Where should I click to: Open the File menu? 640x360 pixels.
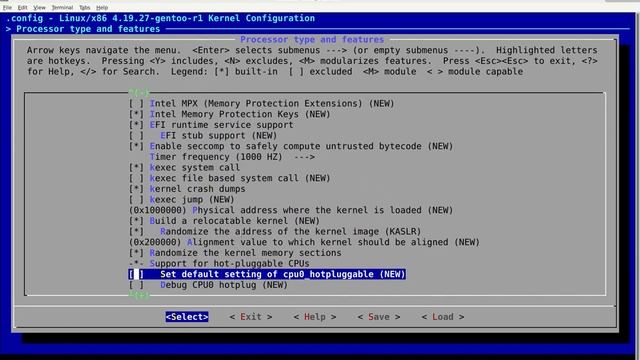(x=7, y=7)
